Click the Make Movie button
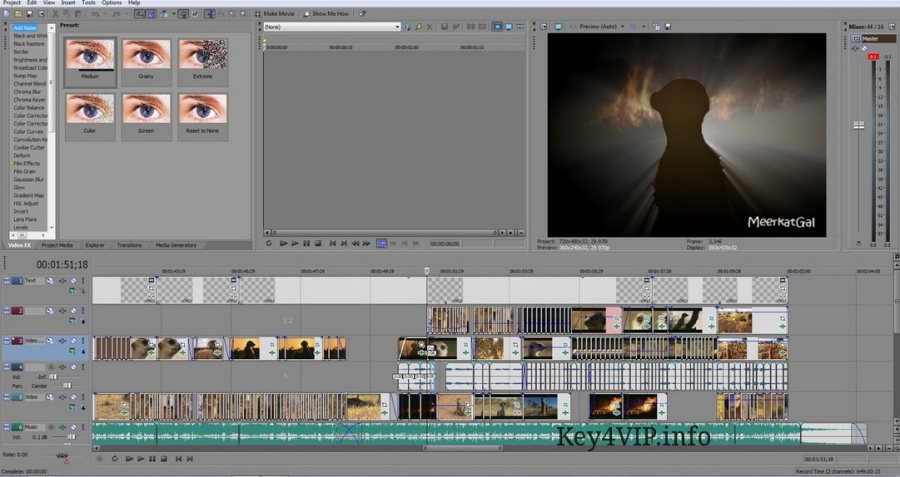The height and width of the screenshot is (477, 900). tap(275, 13)
